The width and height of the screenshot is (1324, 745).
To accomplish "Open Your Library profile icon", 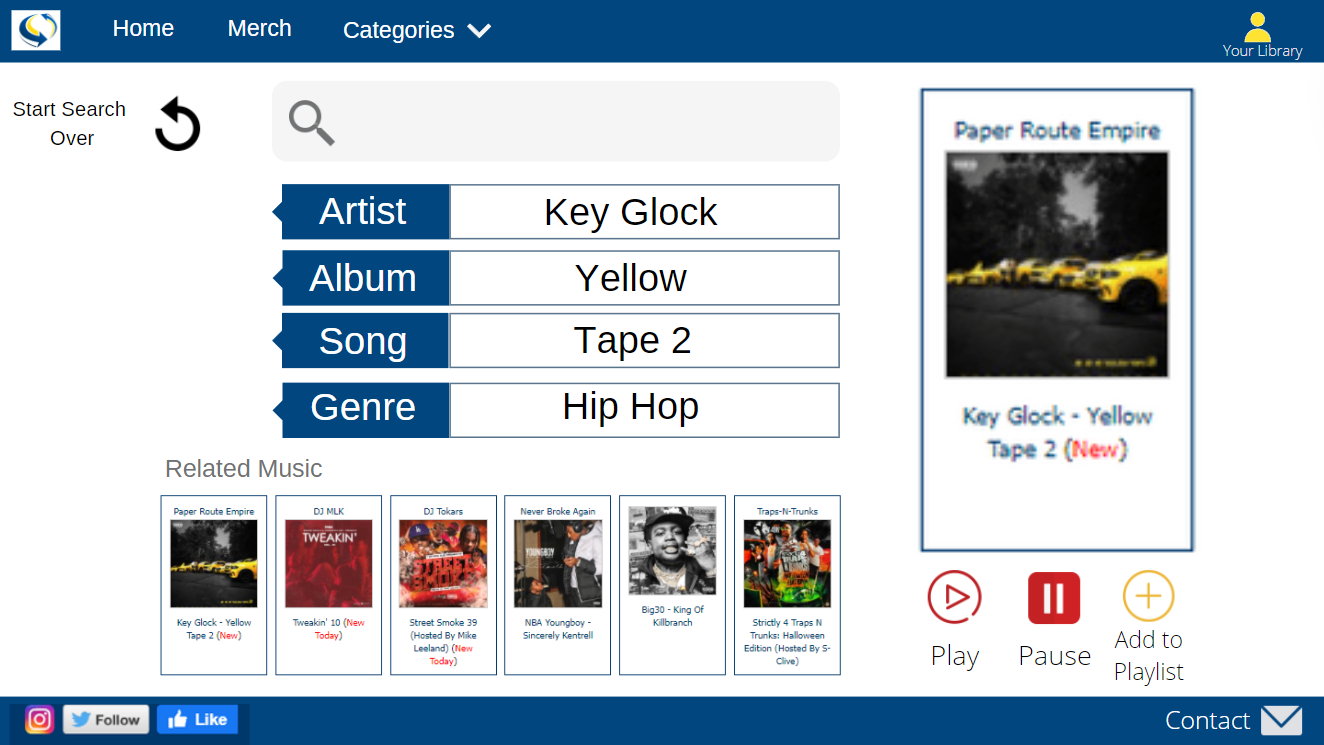I will click(1257, 27).
